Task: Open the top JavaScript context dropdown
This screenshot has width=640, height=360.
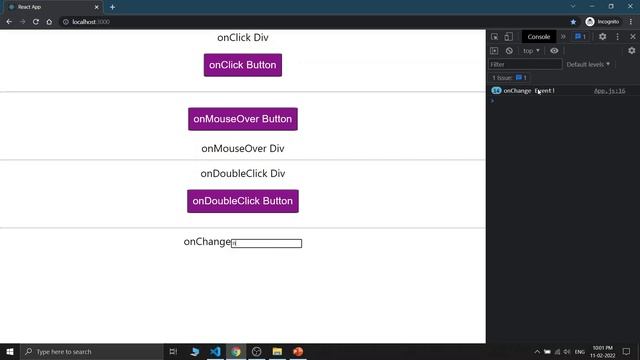Action: 531,51
